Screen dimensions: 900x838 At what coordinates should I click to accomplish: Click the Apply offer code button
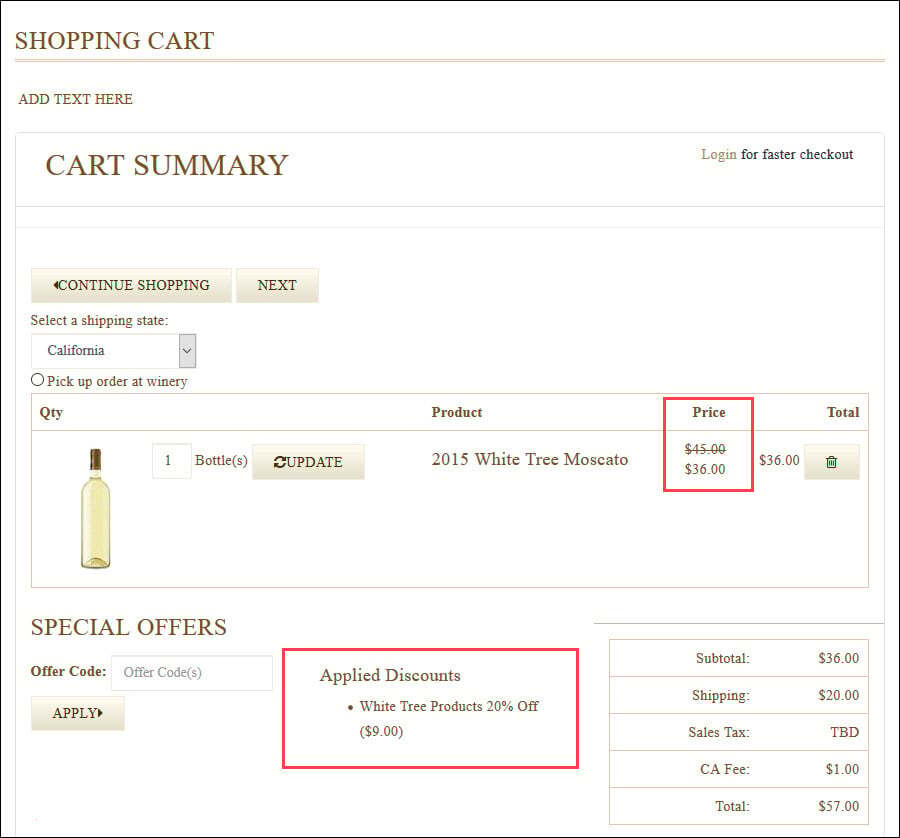[x=77, y=713]
